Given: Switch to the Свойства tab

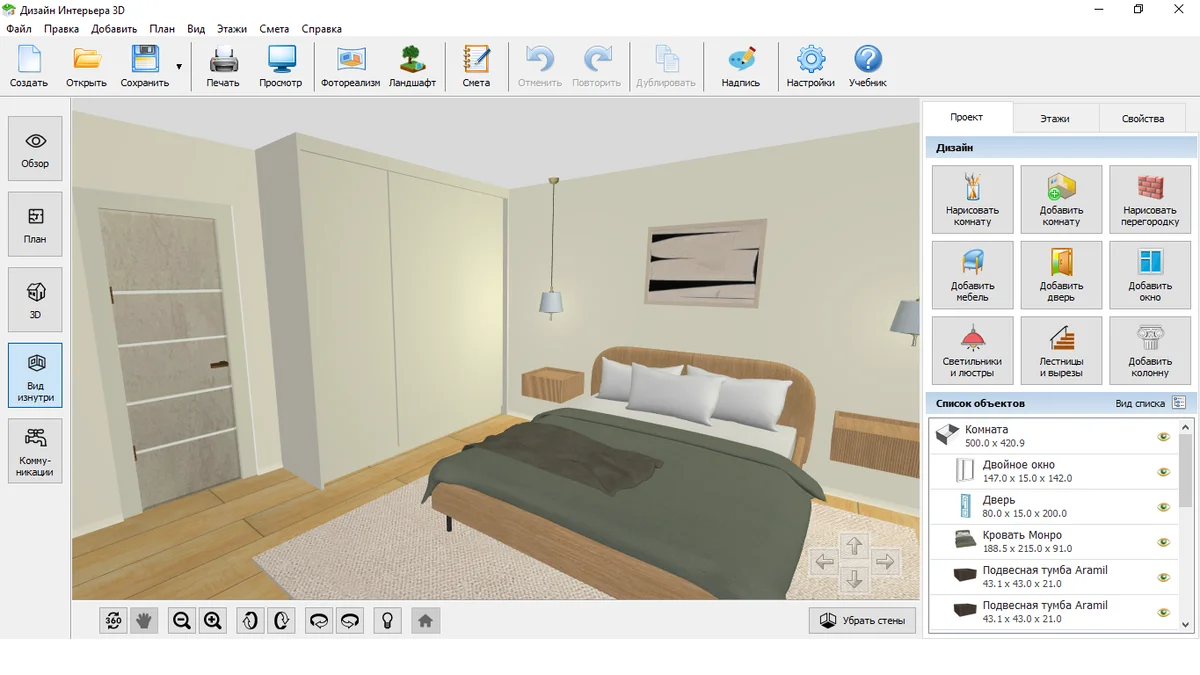Looking at the screenshot, I should tap(1142, 118).
